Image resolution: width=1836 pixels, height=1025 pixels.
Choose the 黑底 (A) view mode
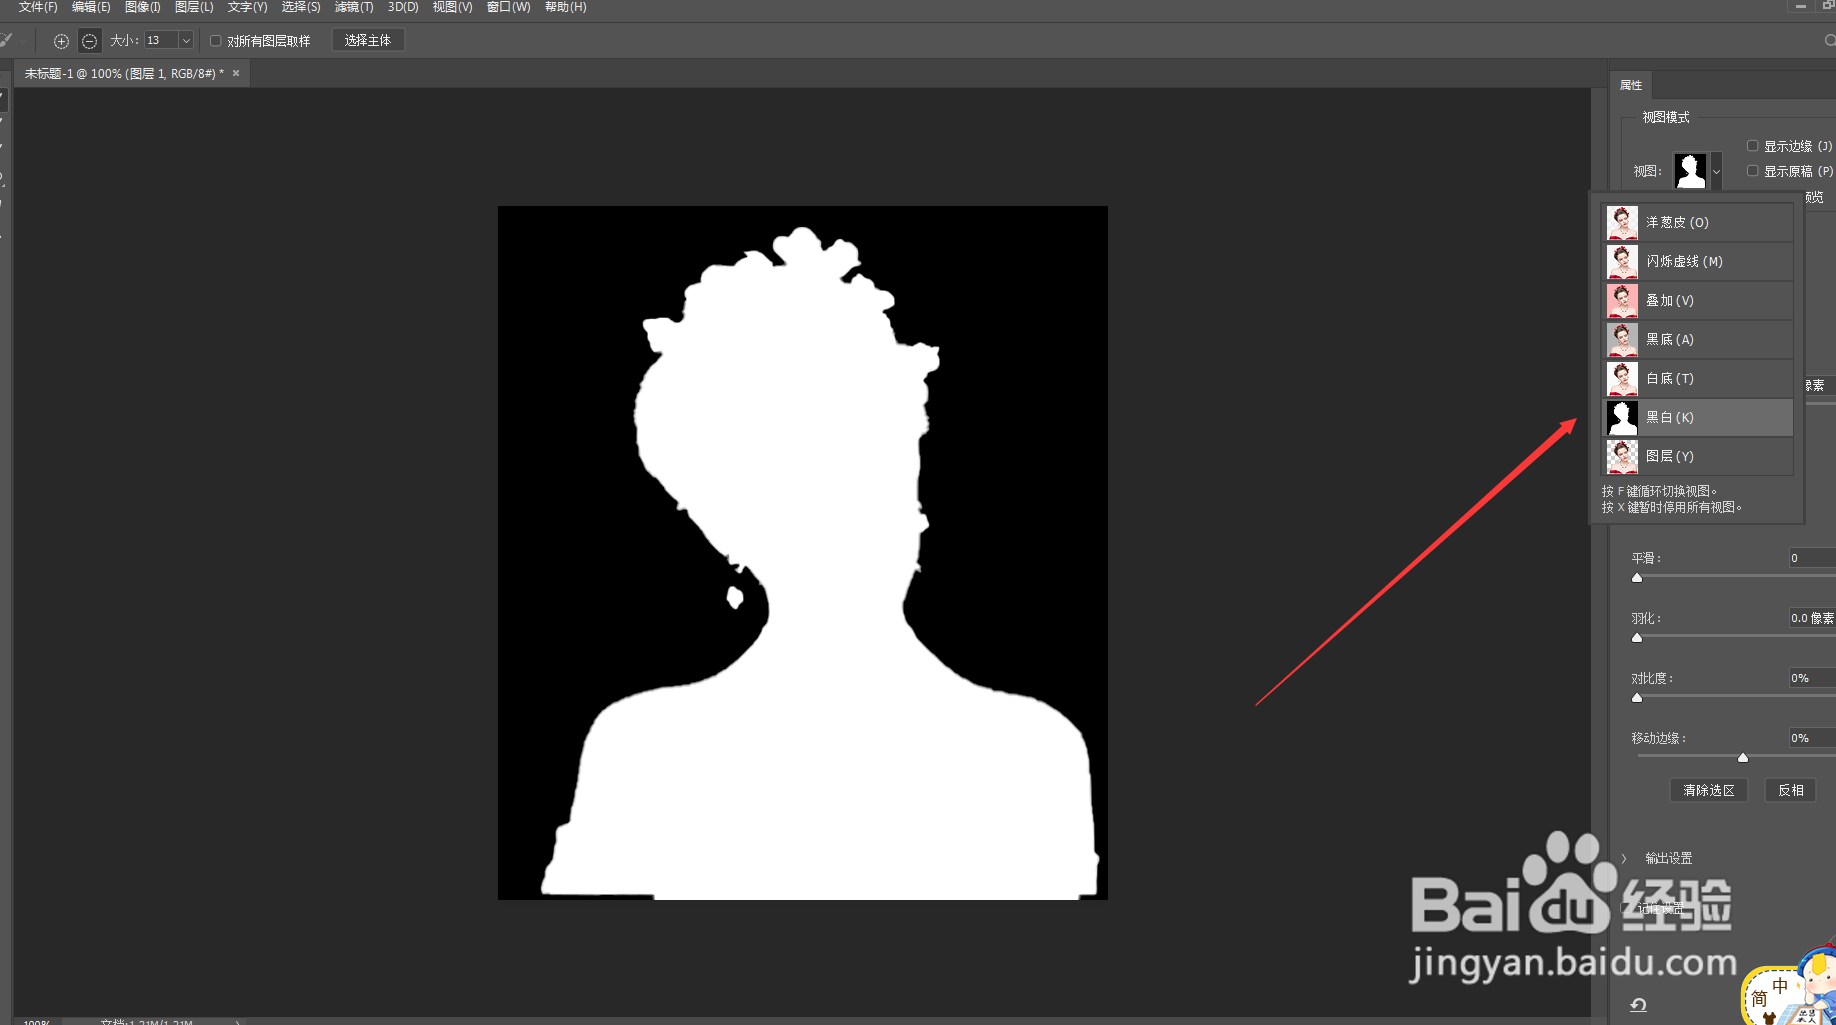pyautogui.click(x=1697, y=339)
